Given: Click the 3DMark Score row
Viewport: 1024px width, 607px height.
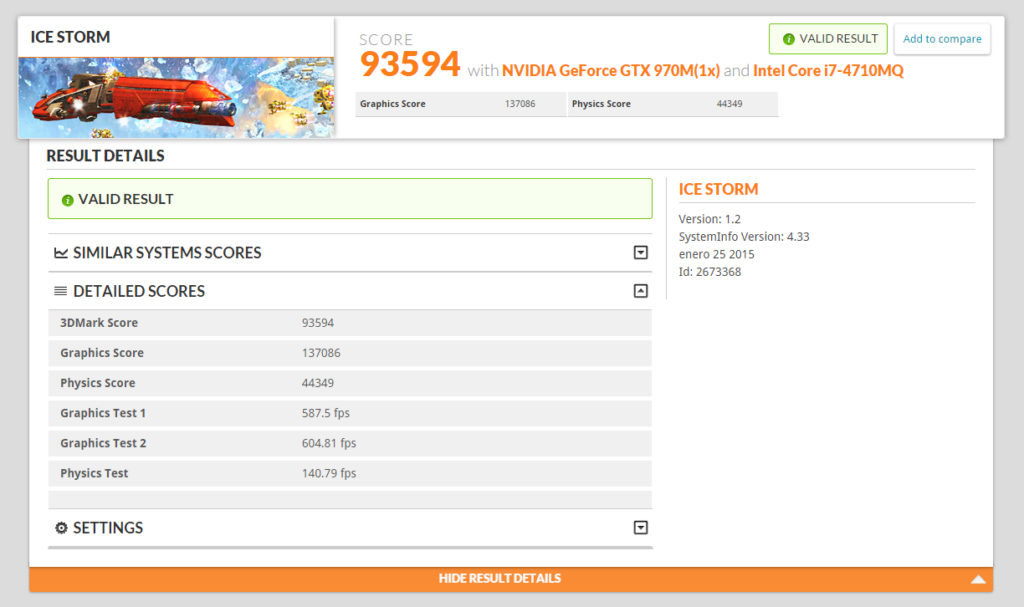Looking at the screenshot, I should (x=350, y=323).
